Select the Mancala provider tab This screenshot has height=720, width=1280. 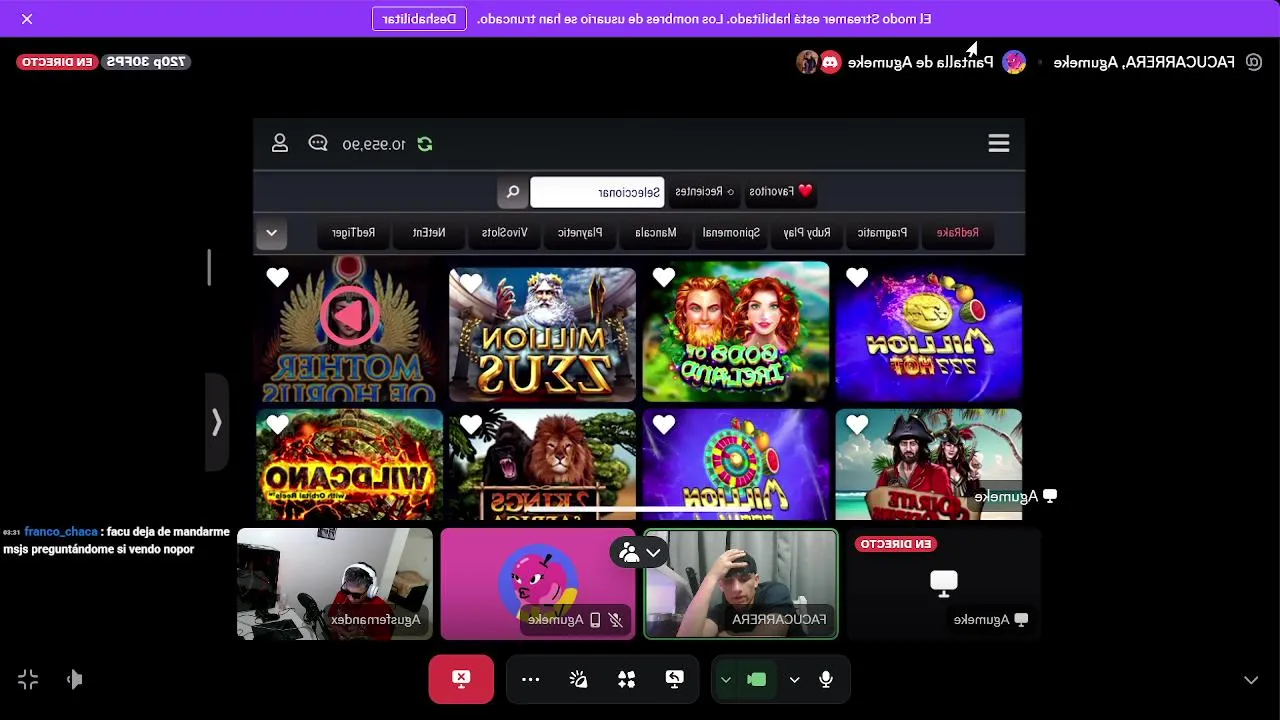point(656,233)
